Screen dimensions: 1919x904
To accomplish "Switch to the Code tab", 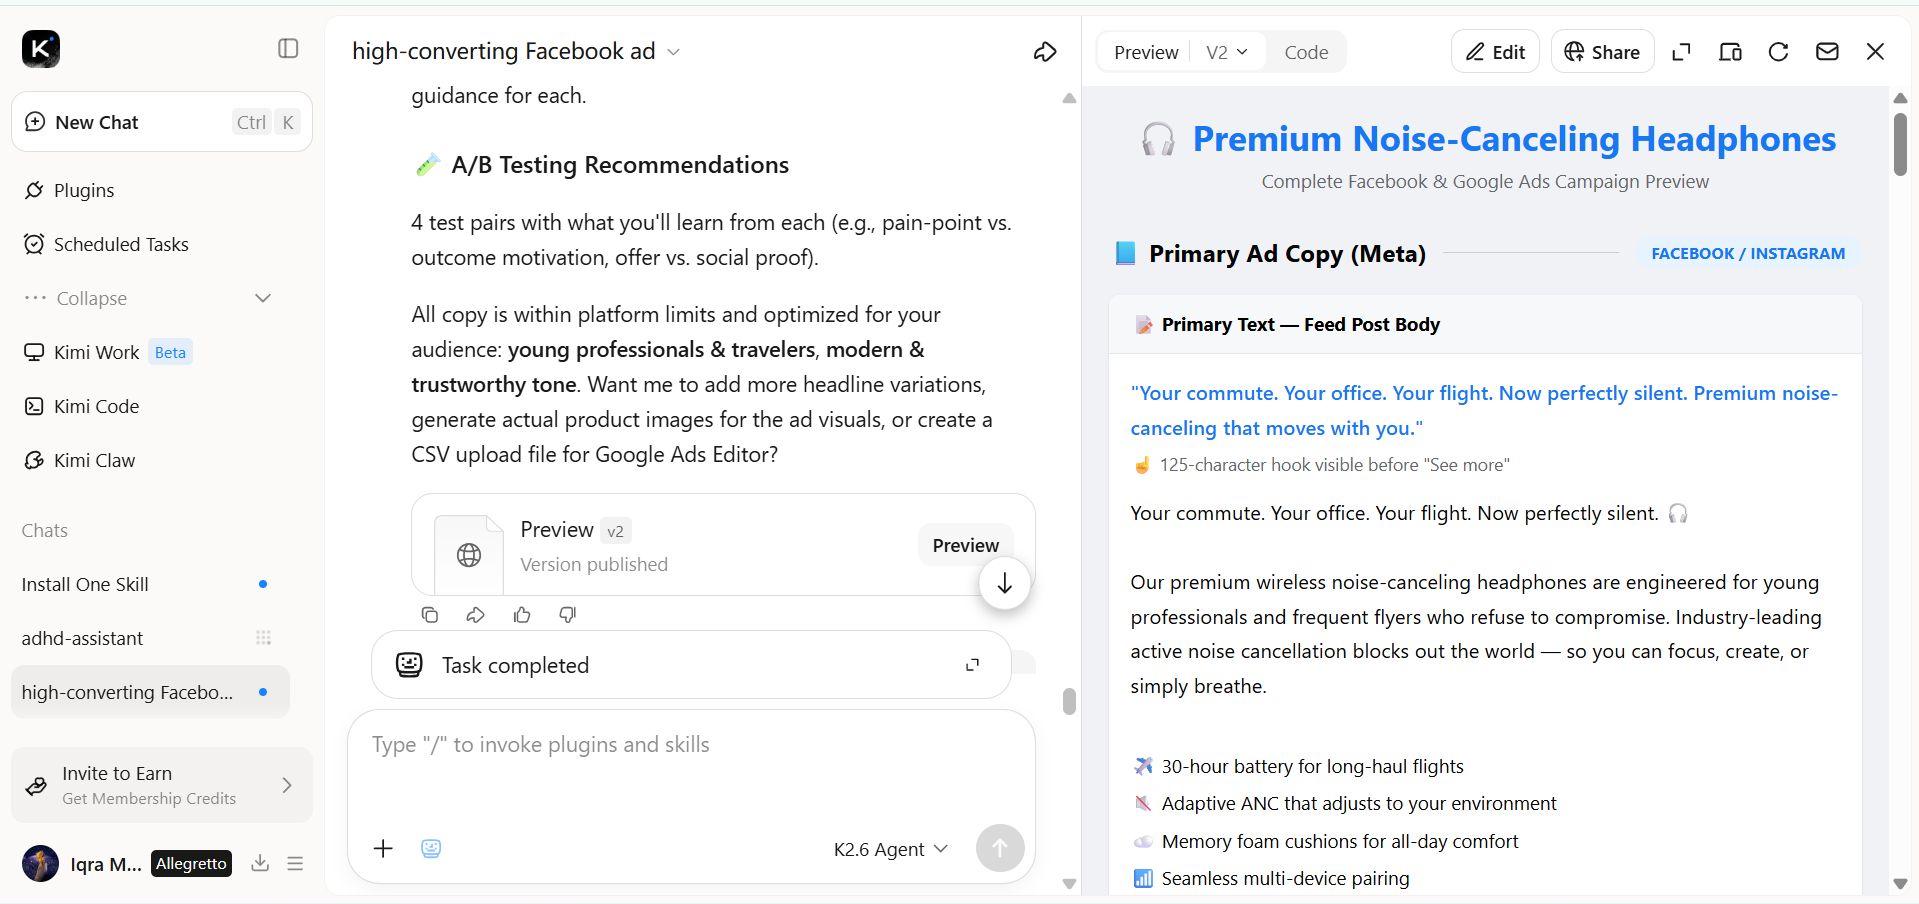I will (x=1306, y=52).
